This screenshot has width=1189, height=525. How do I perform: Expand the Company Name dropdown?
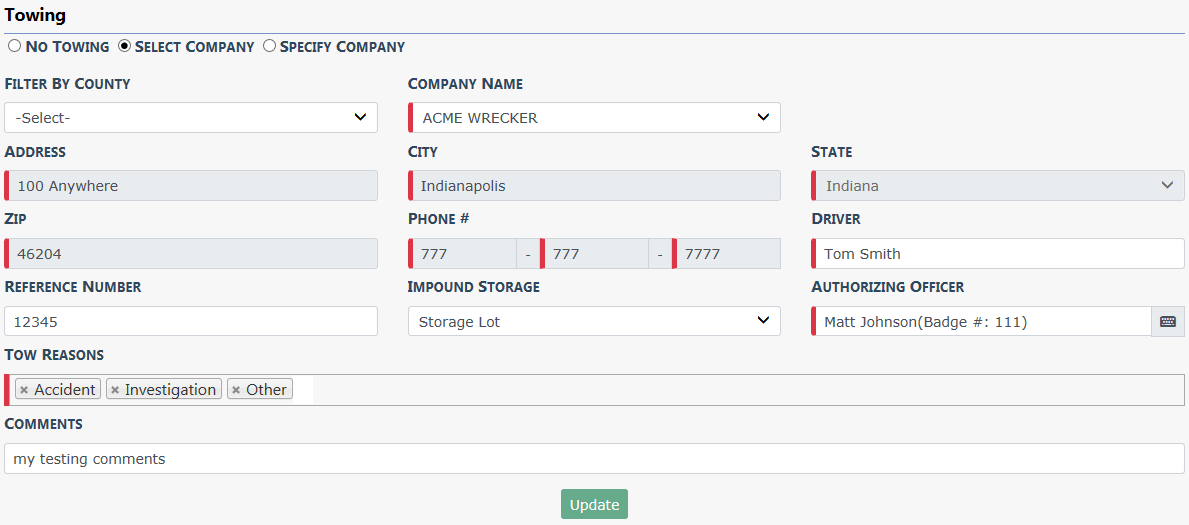pos(594,118)
